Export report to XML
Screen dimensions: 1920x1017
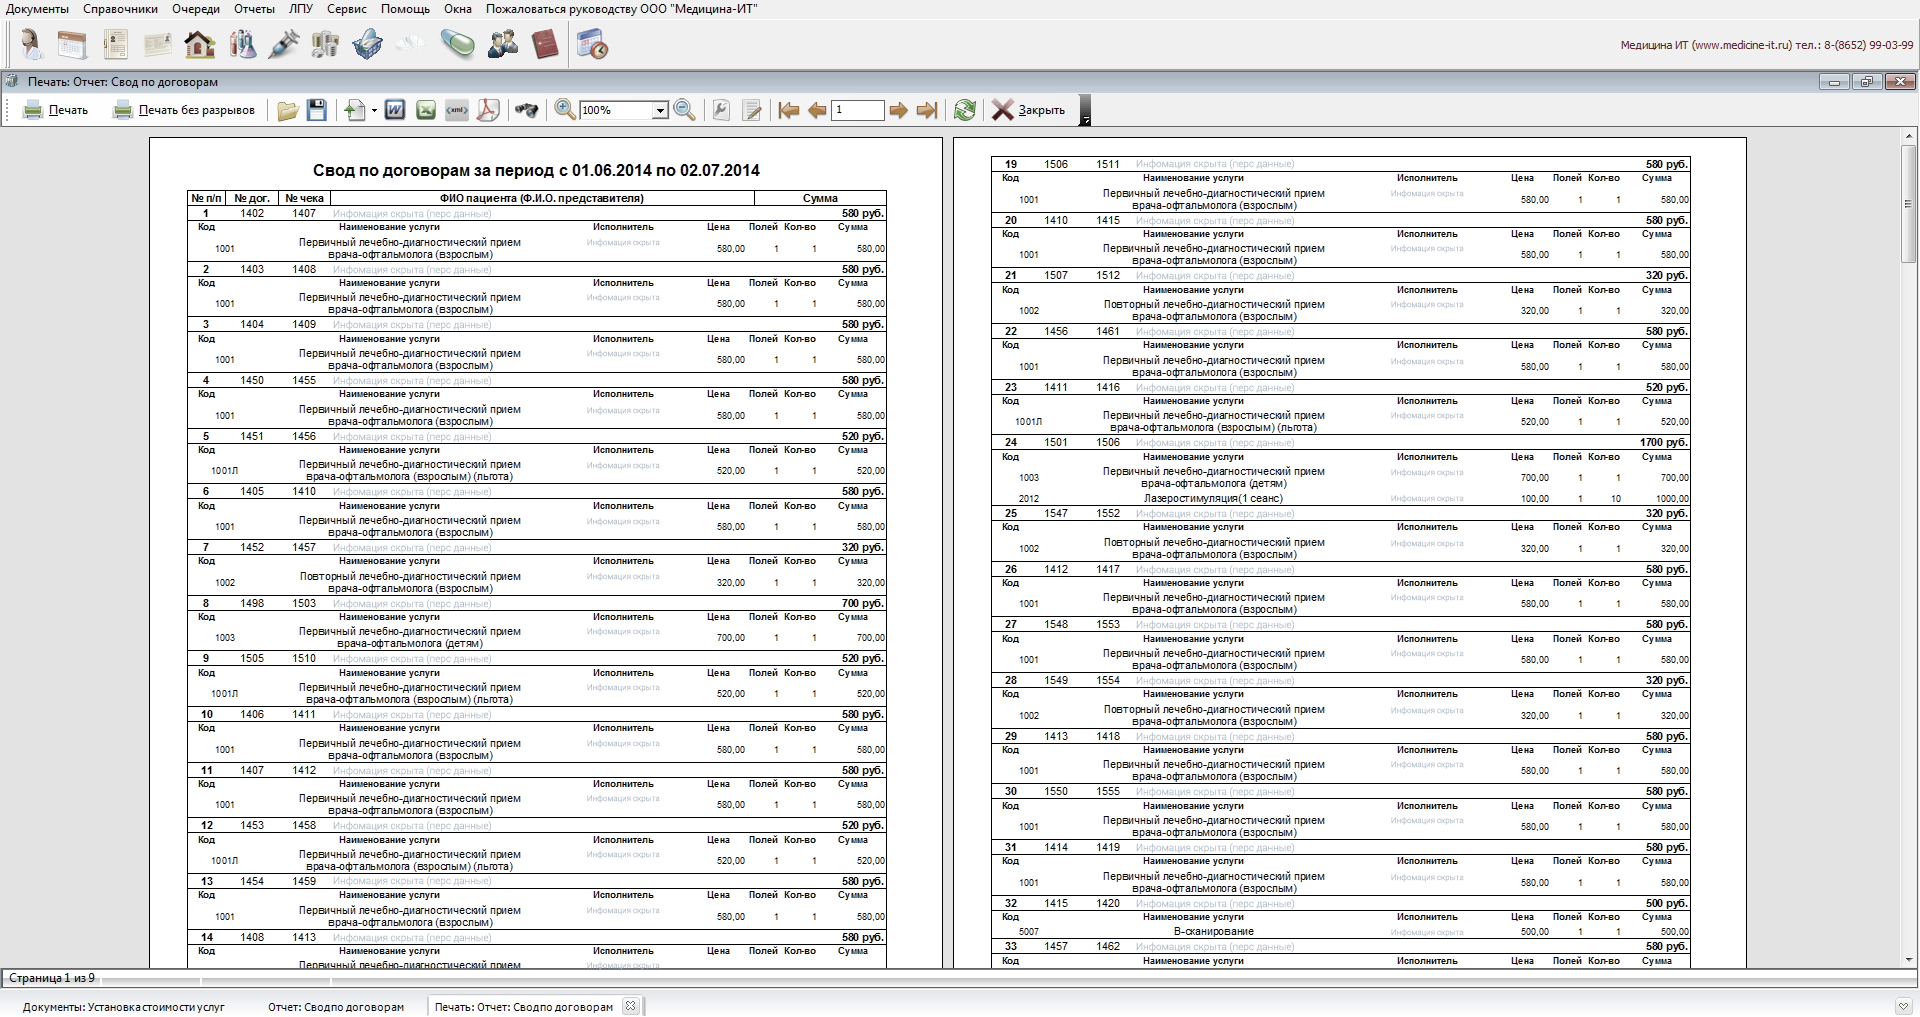coord(457,110)
